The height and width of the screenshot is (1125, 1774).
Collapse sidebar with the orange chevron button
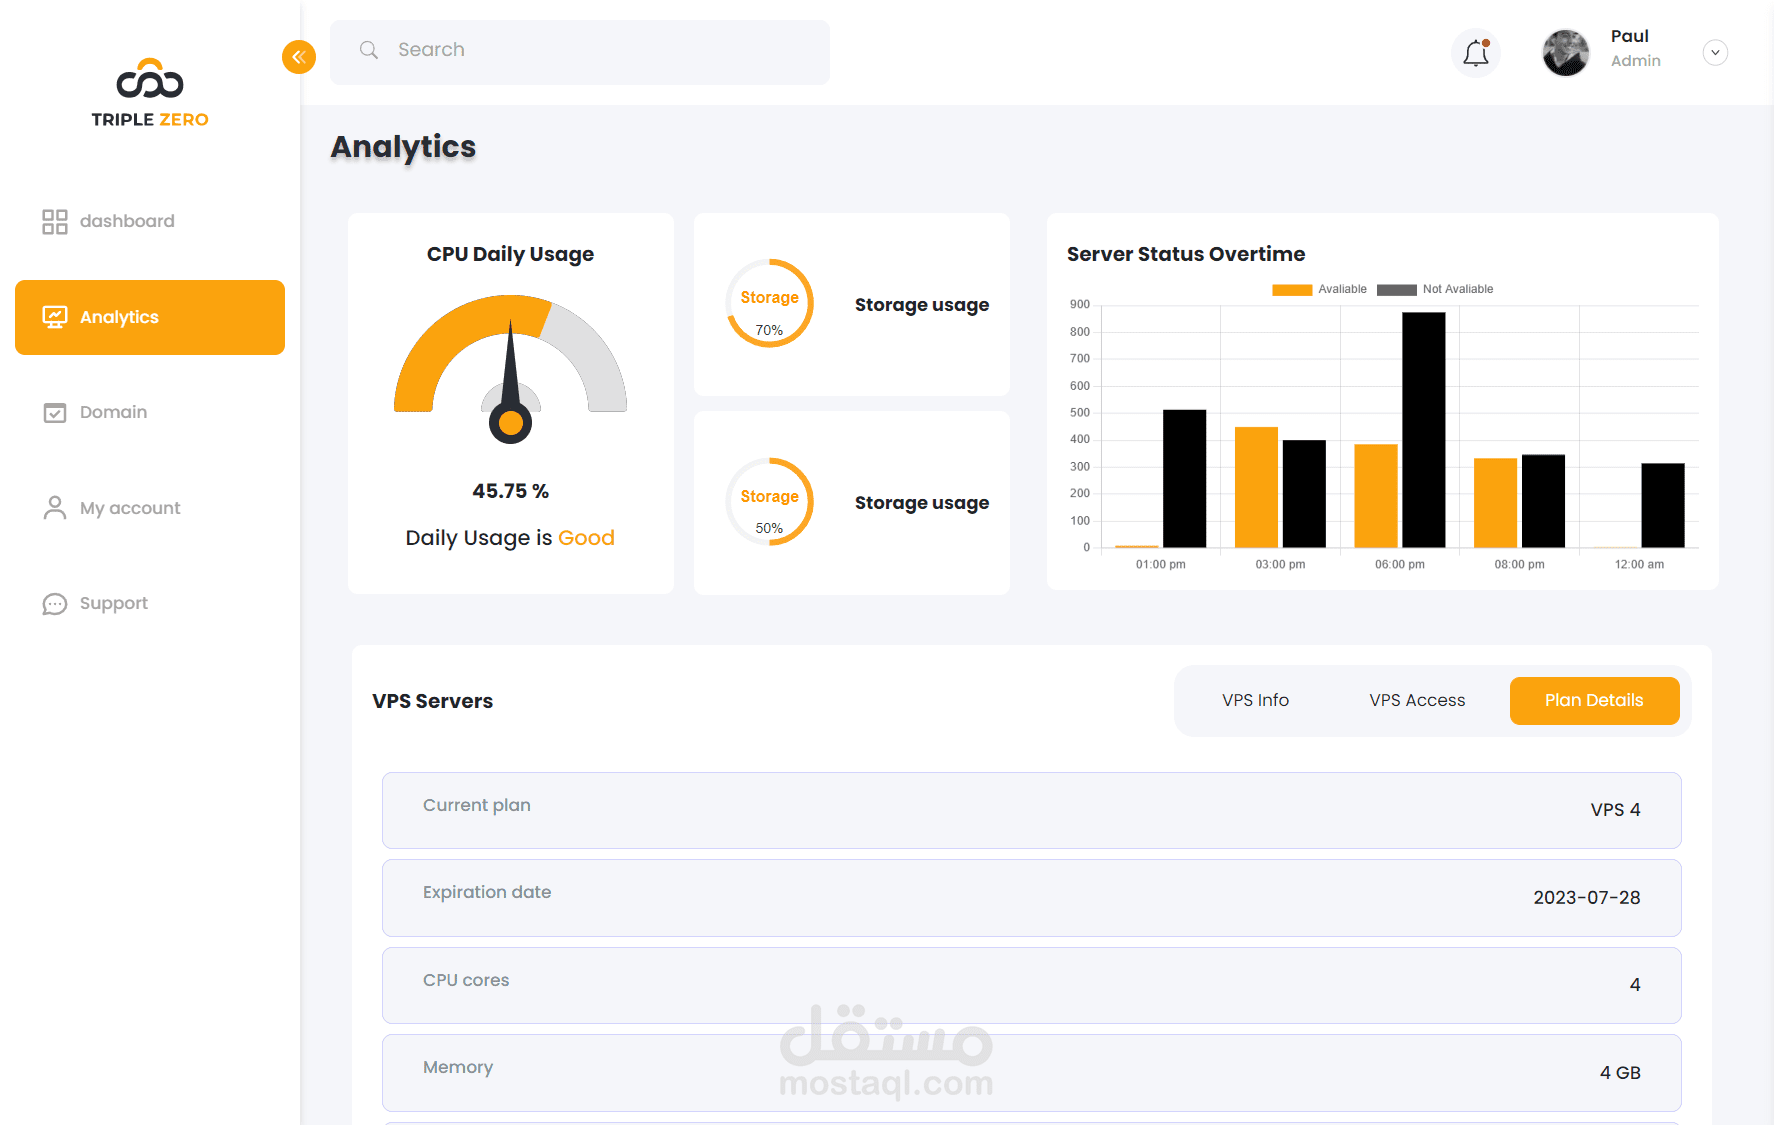299,57
